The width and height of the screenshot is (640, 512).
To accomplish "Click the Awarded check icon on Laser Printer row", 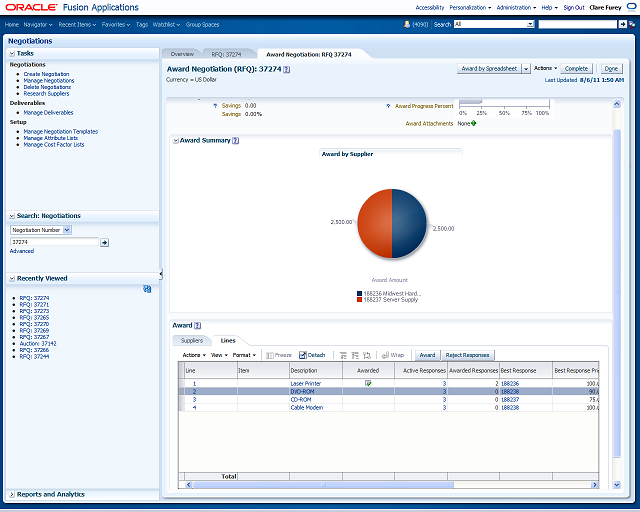I will (368, 383).
